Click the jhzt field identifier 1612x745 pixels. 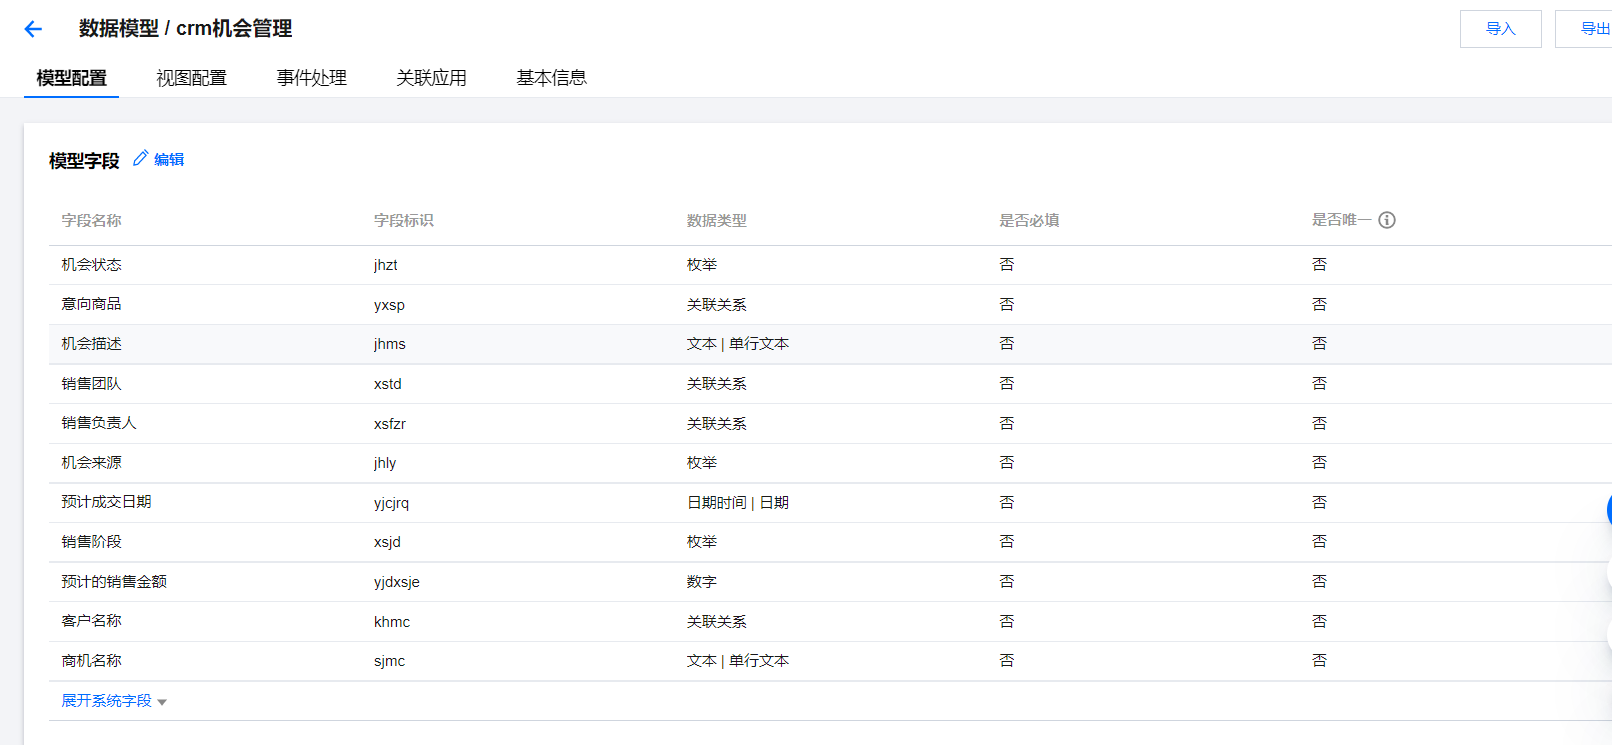[x=386, y=265]
